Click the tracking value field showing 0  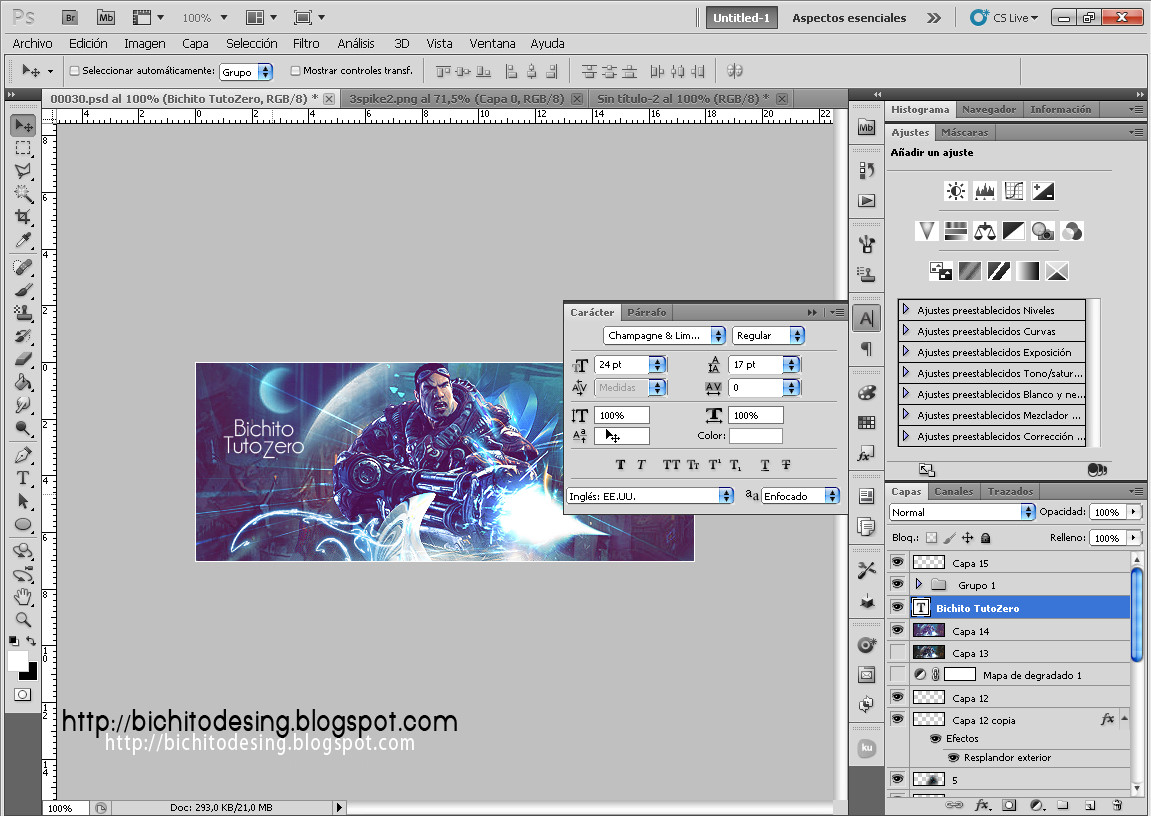(755, 387)
